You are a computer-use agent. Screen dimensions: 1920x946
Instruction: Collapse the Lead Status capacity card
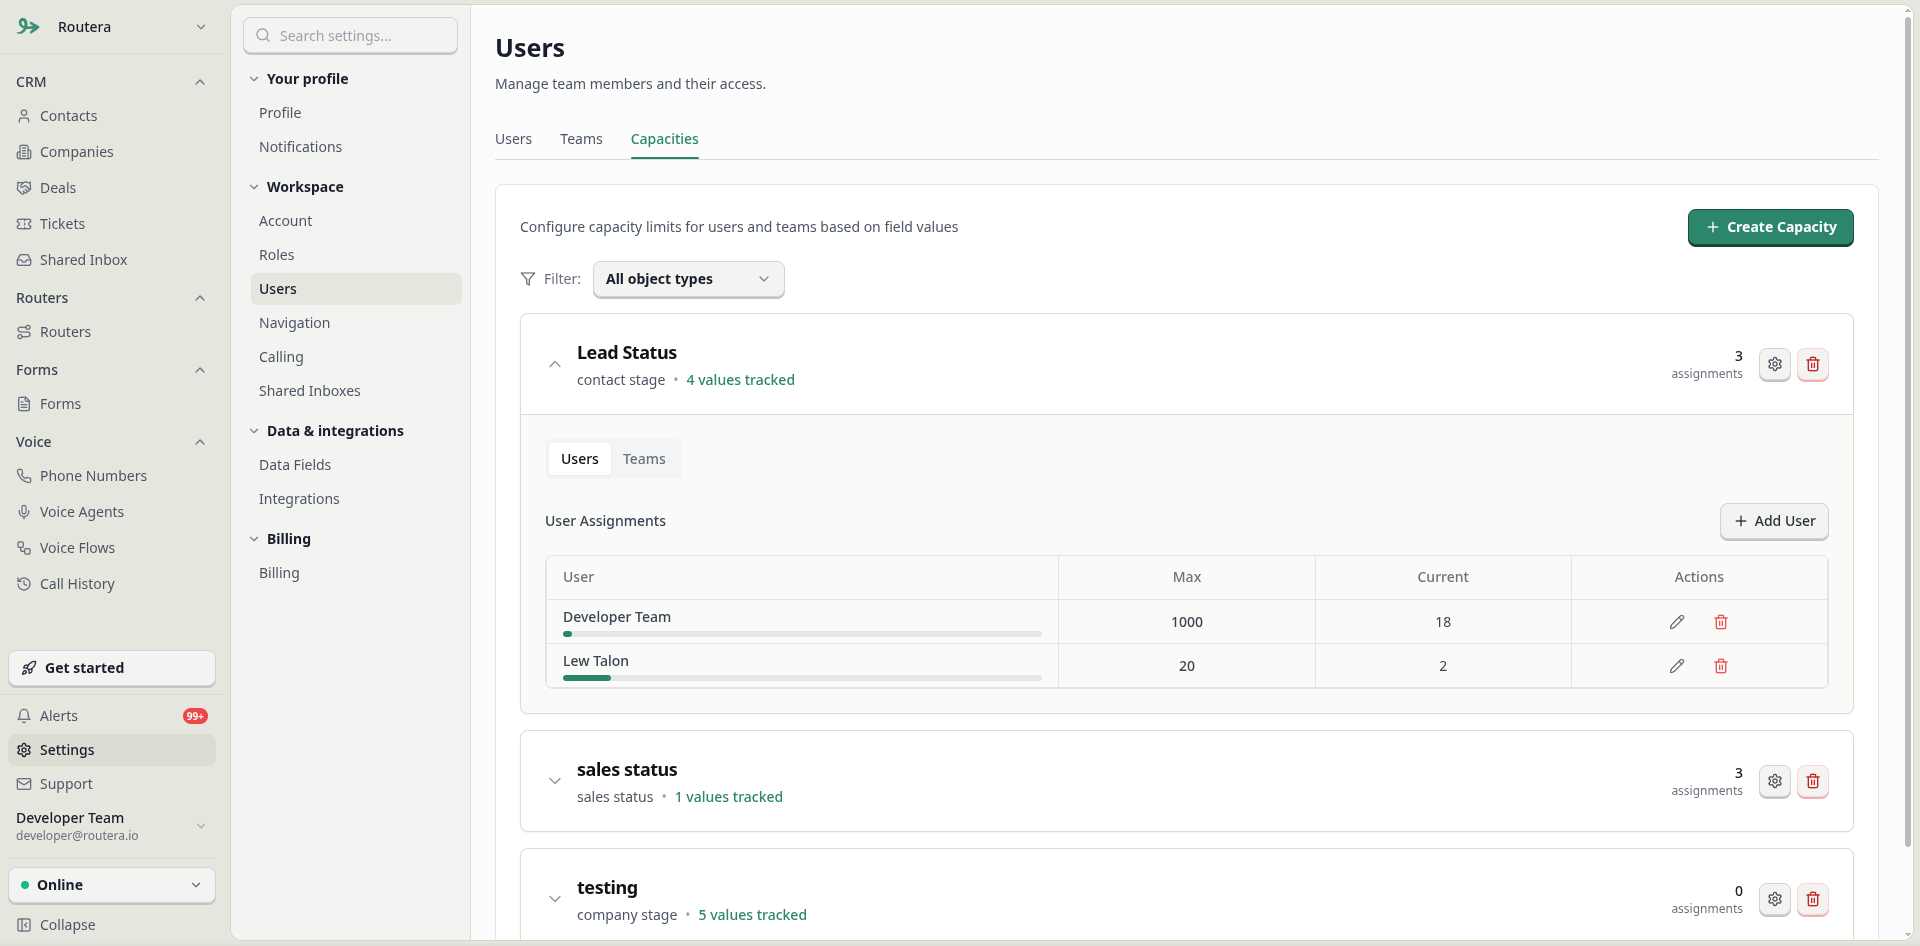[x=555, y=365]
